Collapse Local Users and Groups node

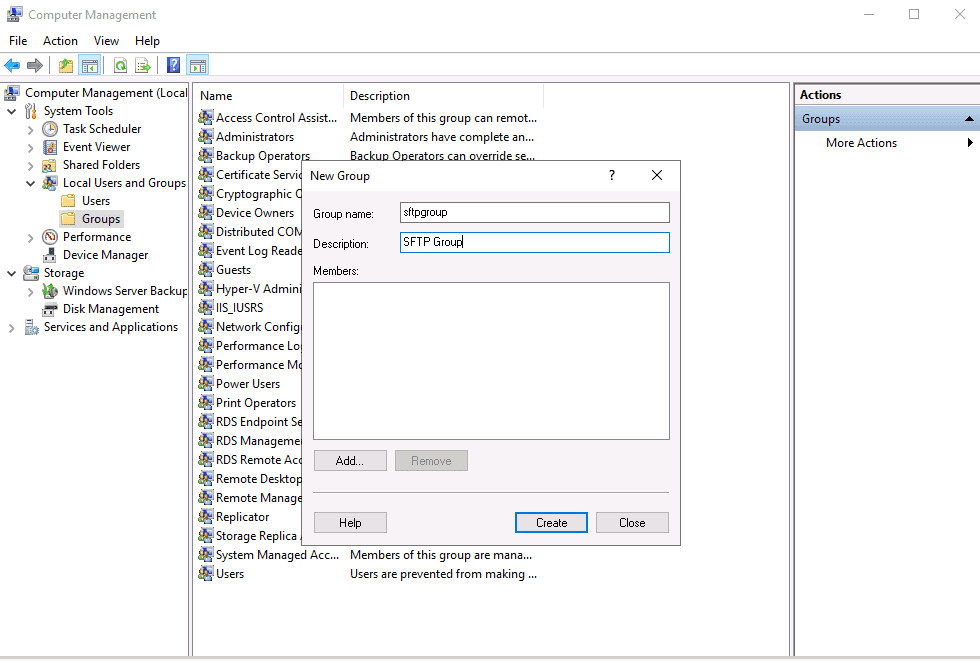[x=31, y=183]
